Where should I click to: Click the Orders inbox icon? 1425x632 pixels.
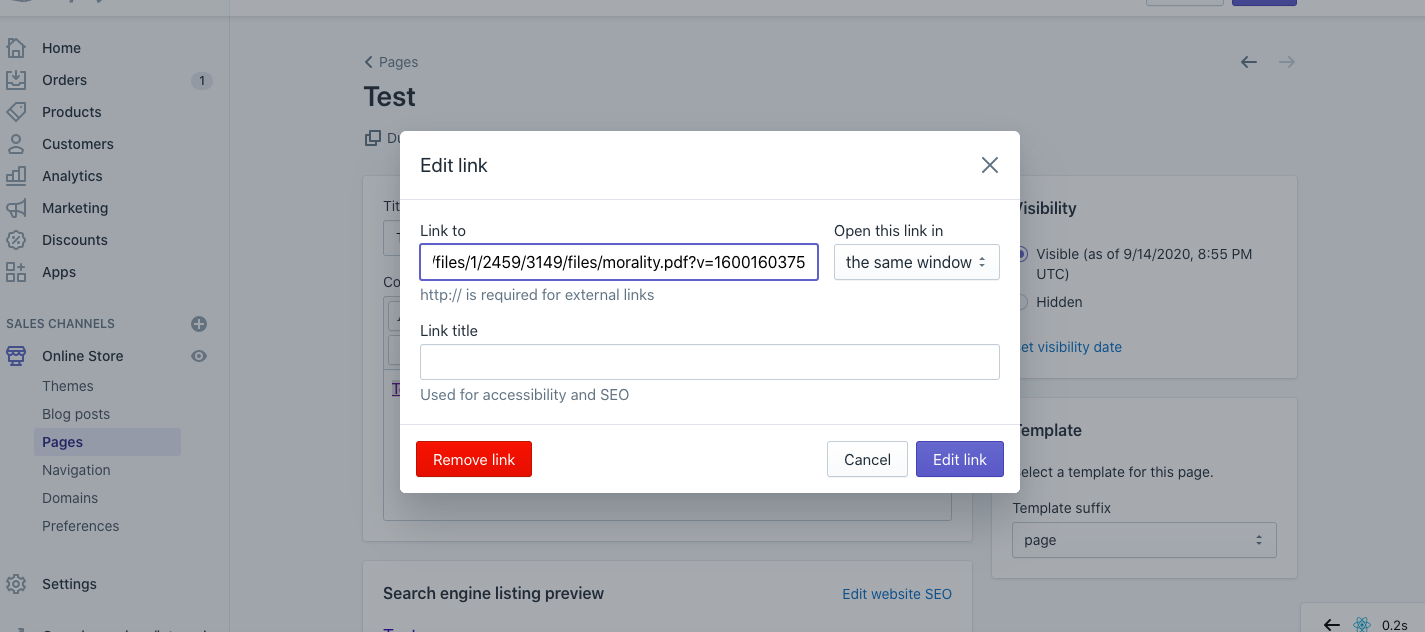16,80
